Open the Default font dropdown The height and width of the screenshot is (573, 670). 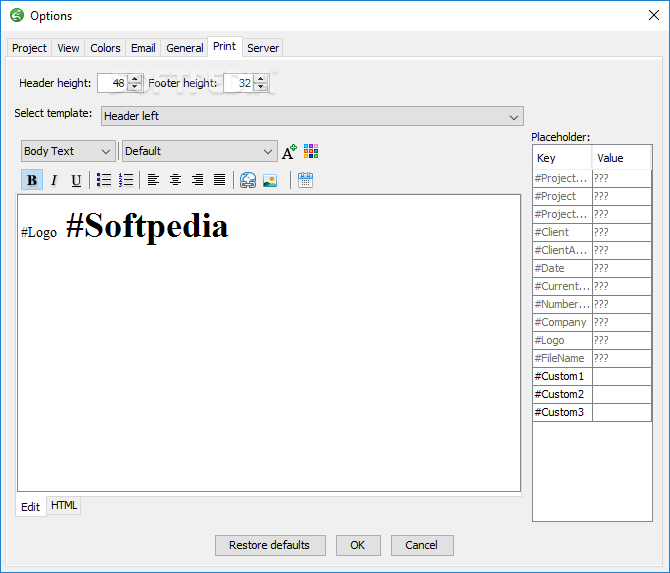point(200,151)
